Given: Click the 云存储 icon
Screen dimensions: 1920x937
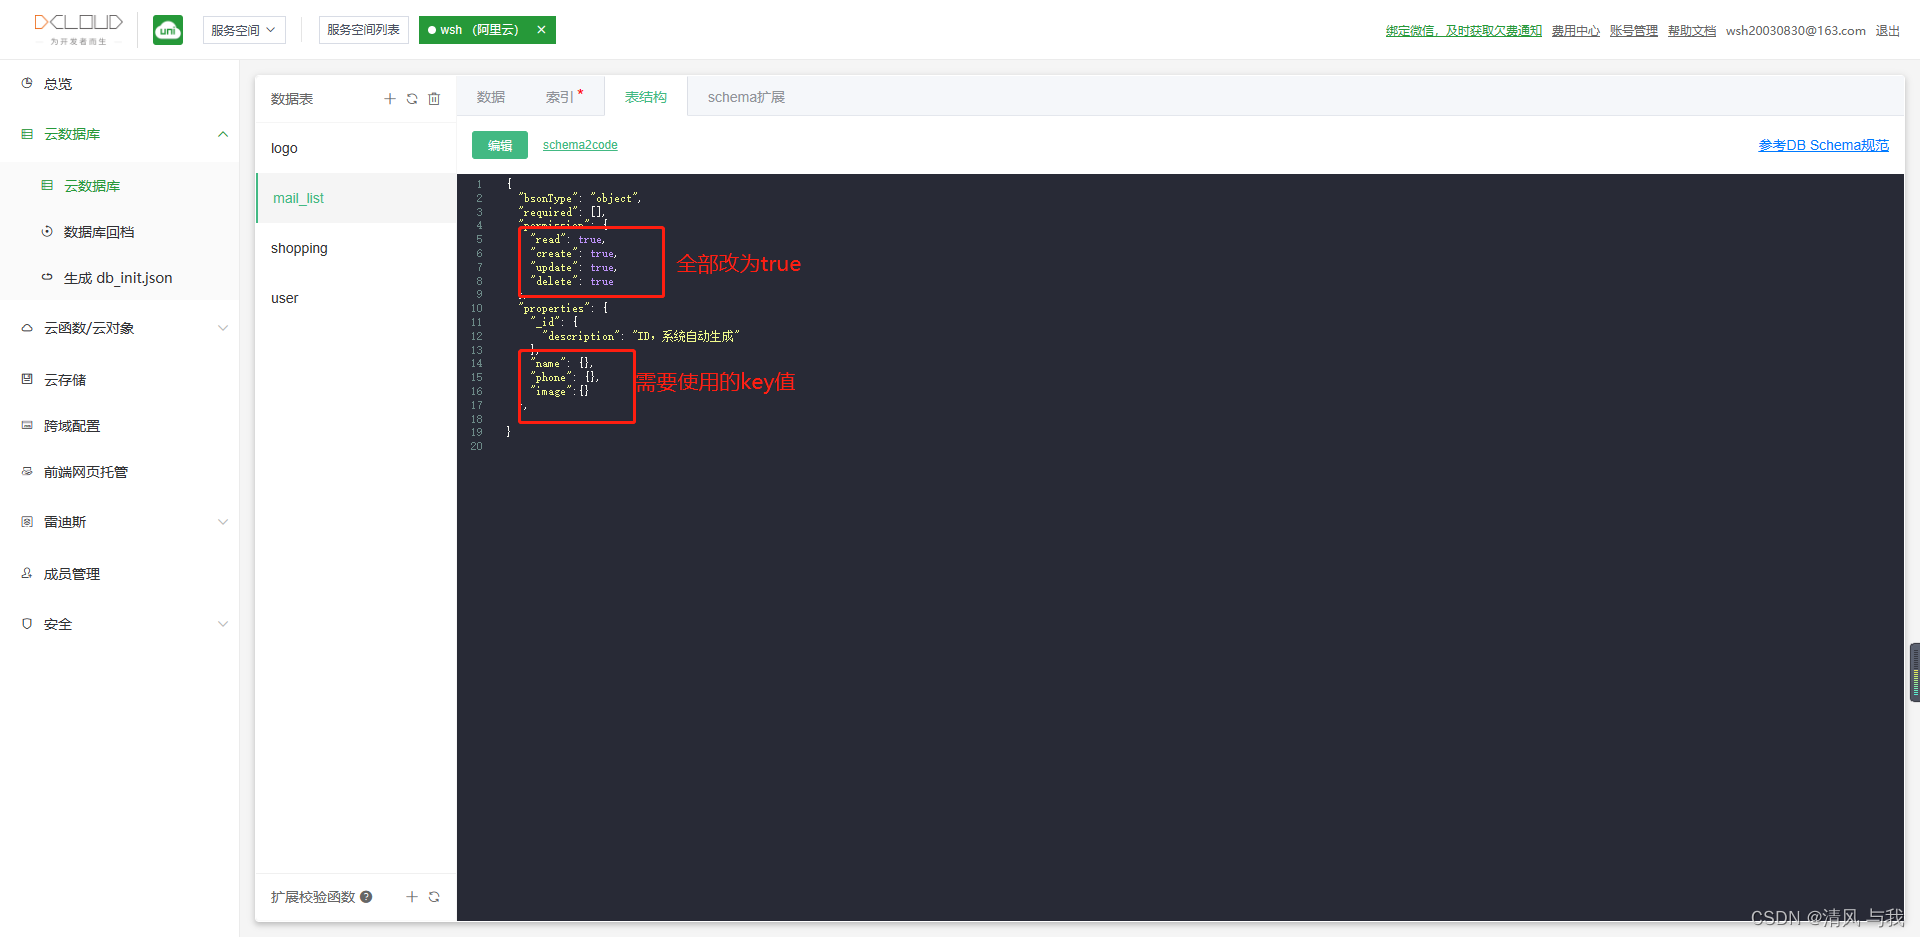Looking at the screenshot, I should tap(27, 379).
